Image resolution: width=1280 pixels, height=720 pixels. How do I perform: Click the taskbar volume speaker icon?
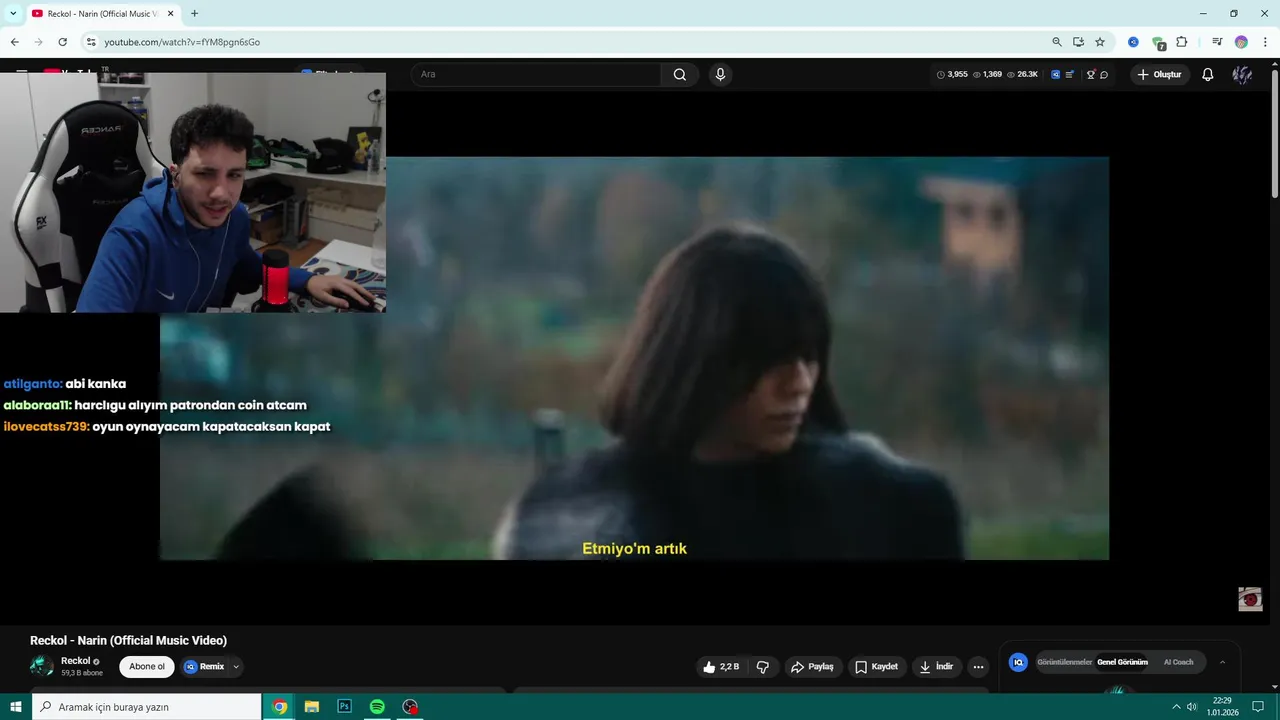(x=1192, y=707)
